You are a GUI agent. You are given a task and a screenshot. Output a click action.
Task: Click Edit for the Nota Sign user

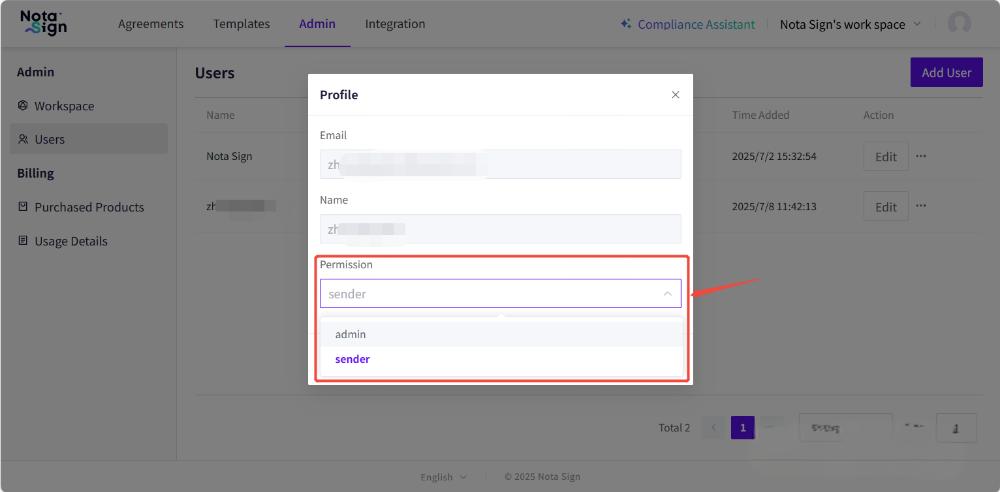885,156
